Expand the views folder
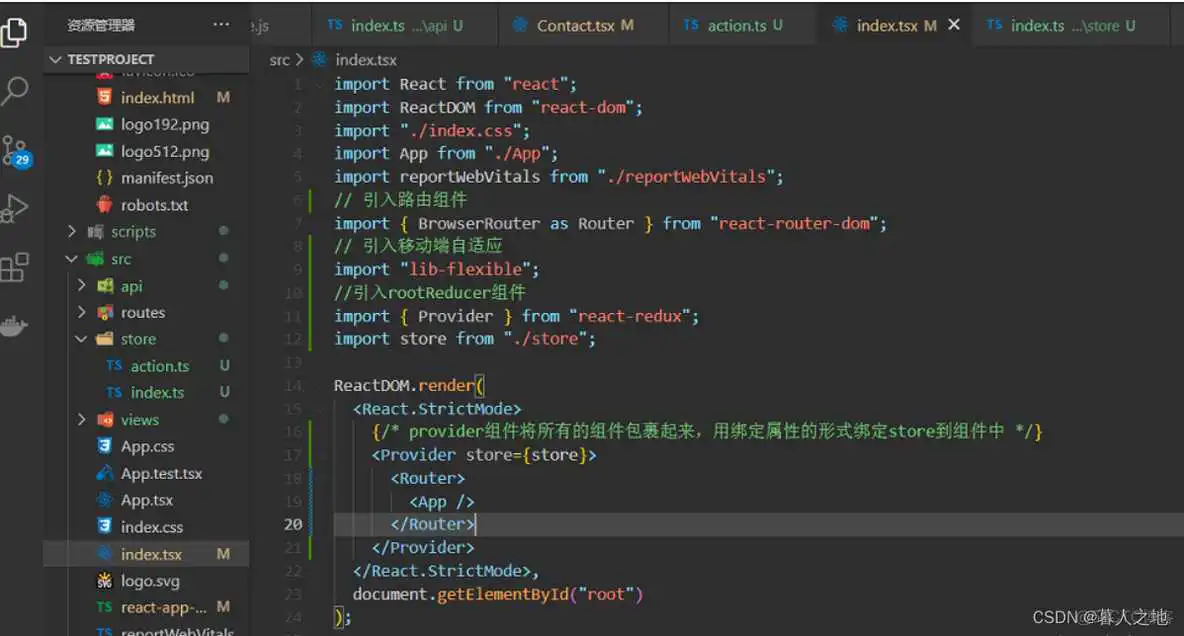The width and height of the screenshot is (1184, 636). (82, 419)
